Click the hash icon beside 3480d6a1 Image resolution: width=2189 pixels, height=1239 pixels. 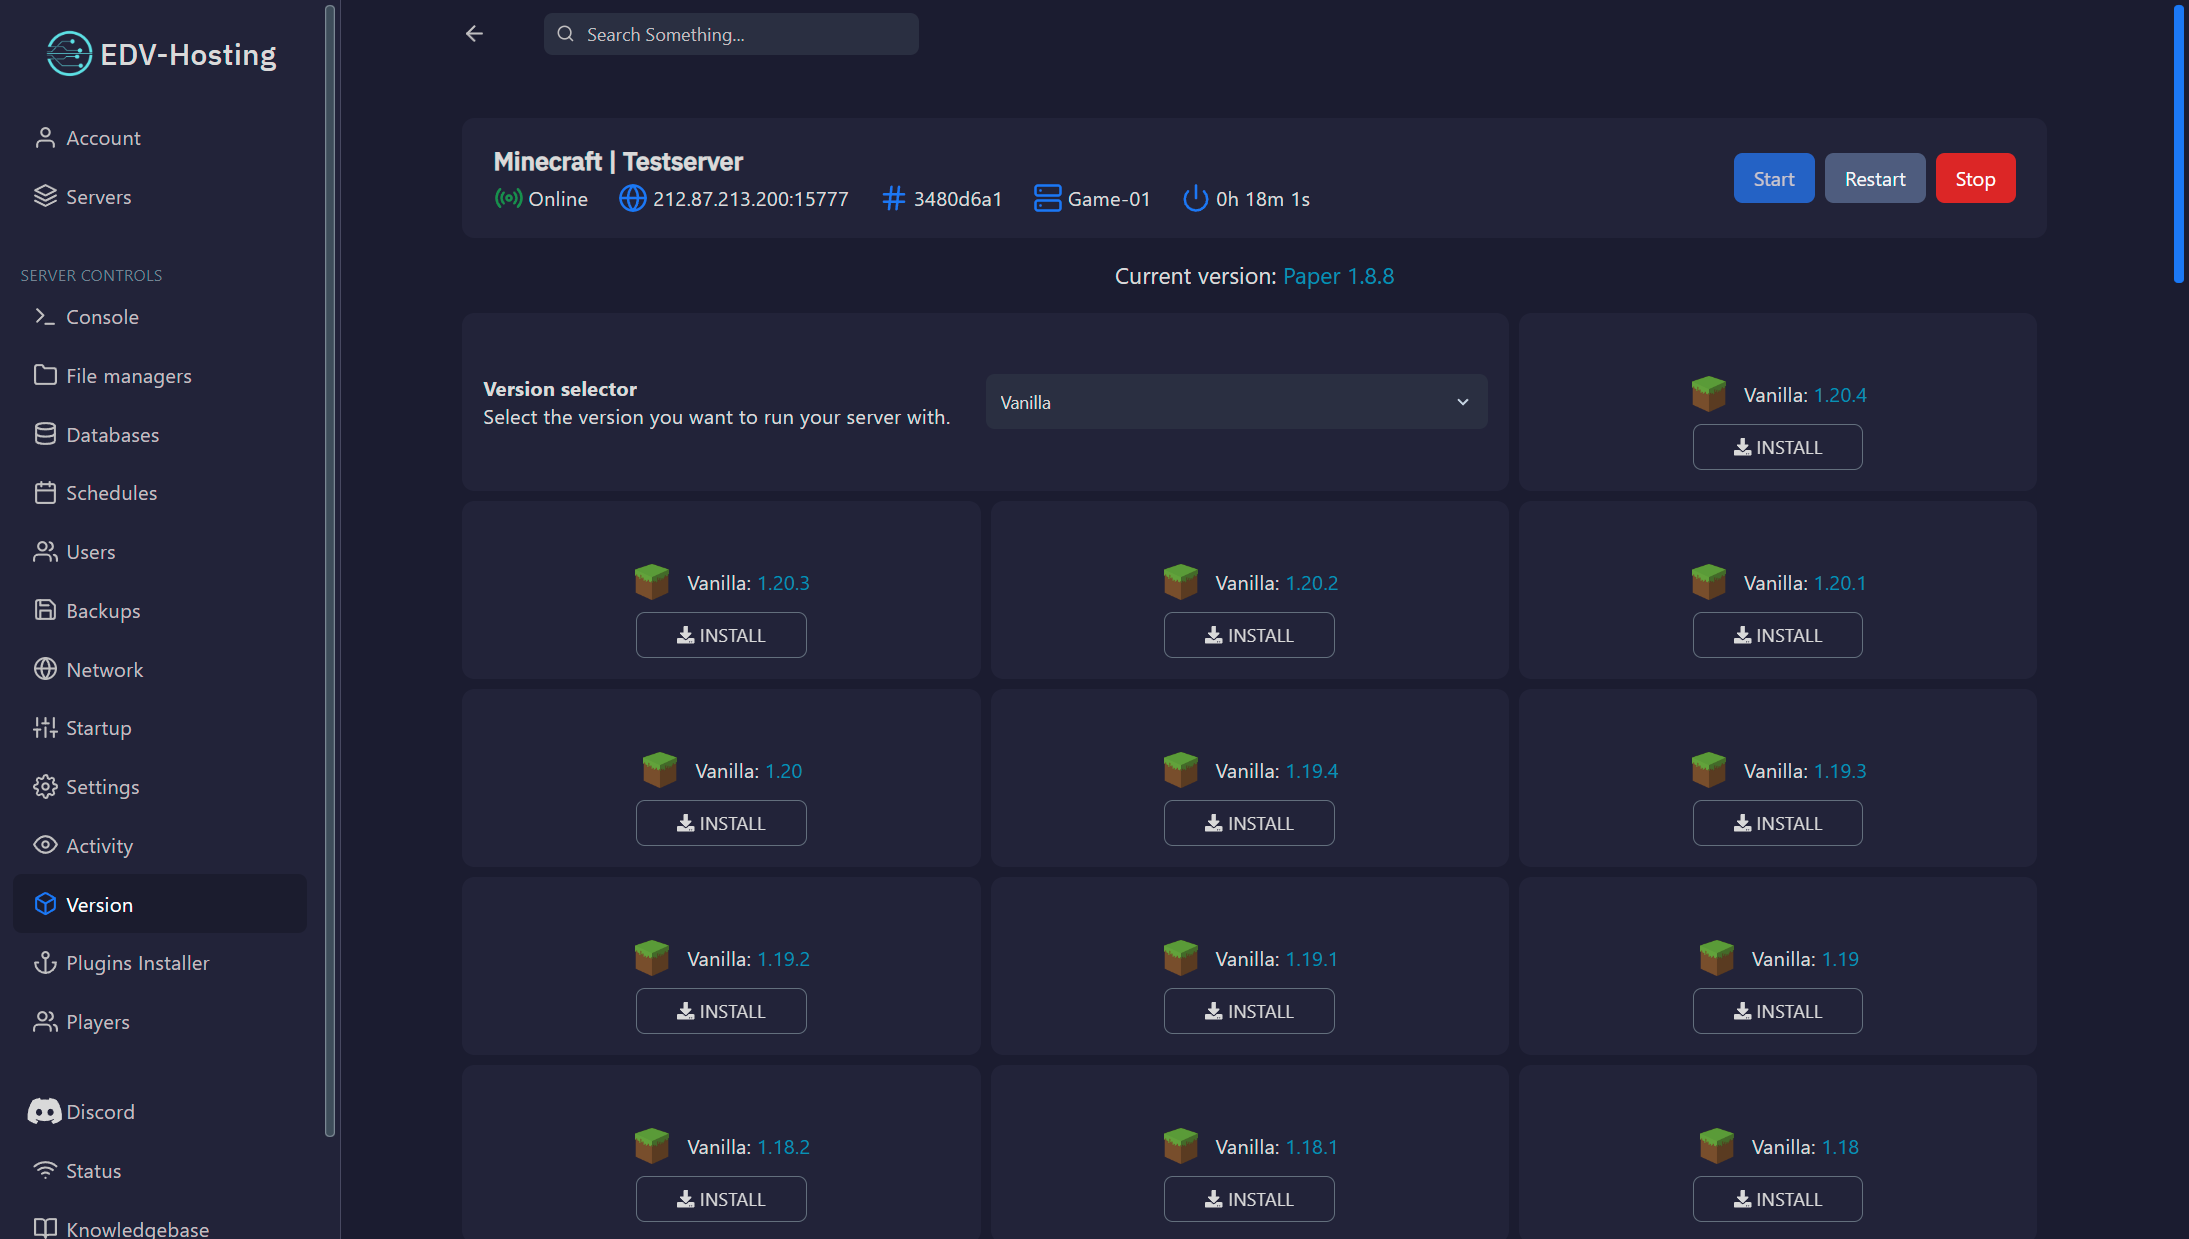(x=893, y=198)
